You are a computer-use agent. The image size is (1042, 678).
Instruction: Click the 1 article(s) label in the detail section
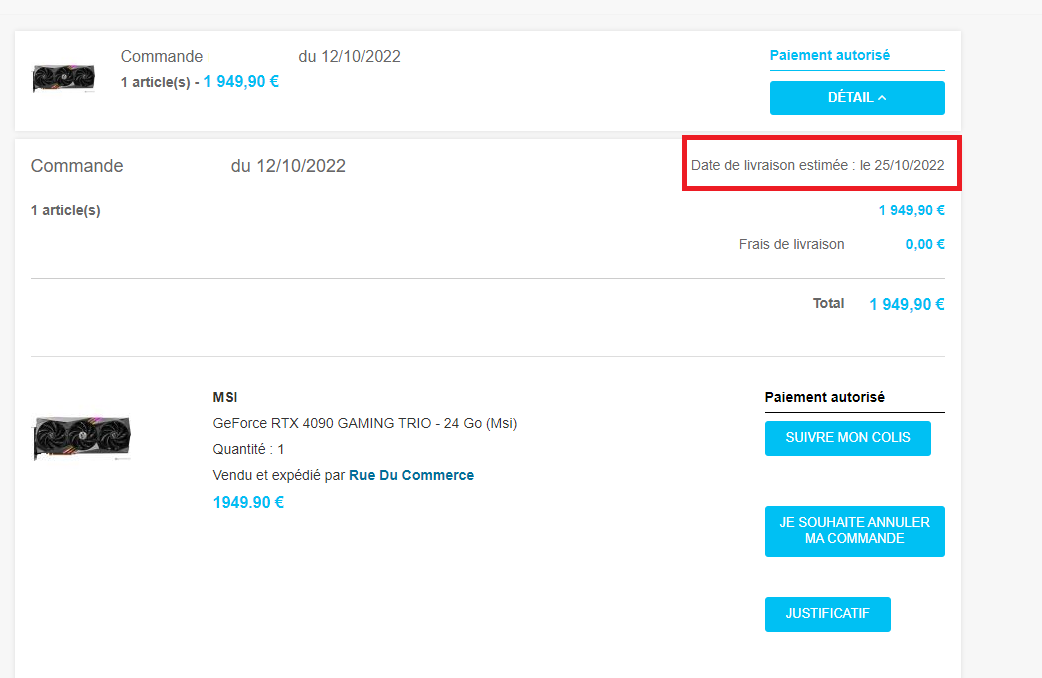coord(65,210)
